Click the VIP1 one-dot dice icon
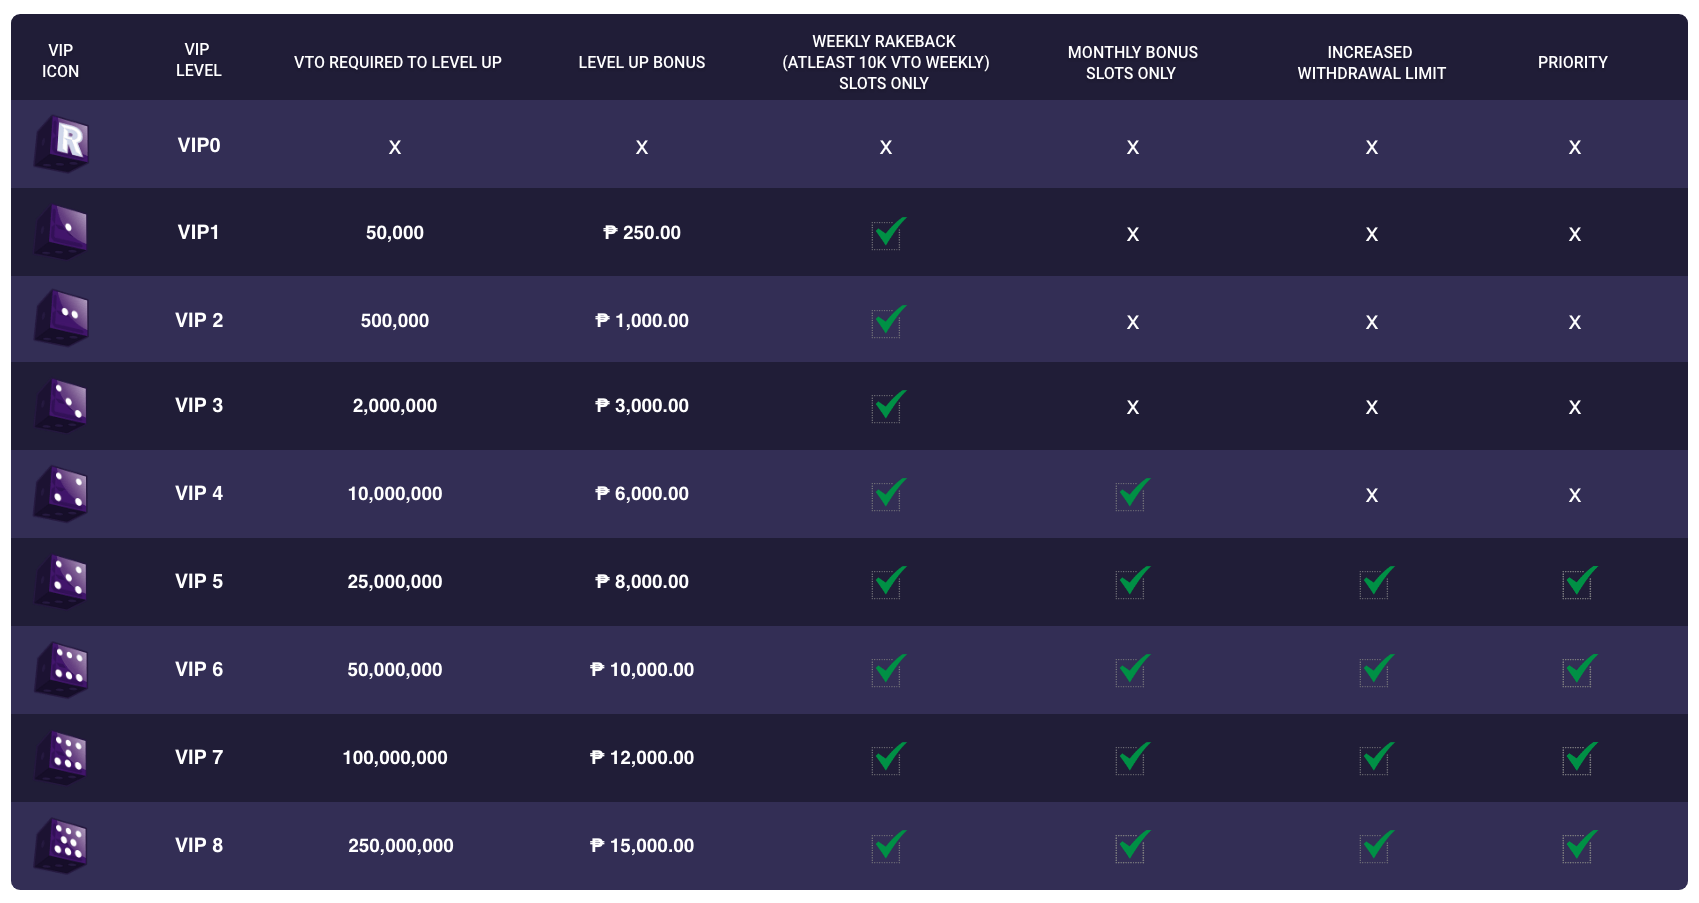1699x903 pixels. coord(62,231)
